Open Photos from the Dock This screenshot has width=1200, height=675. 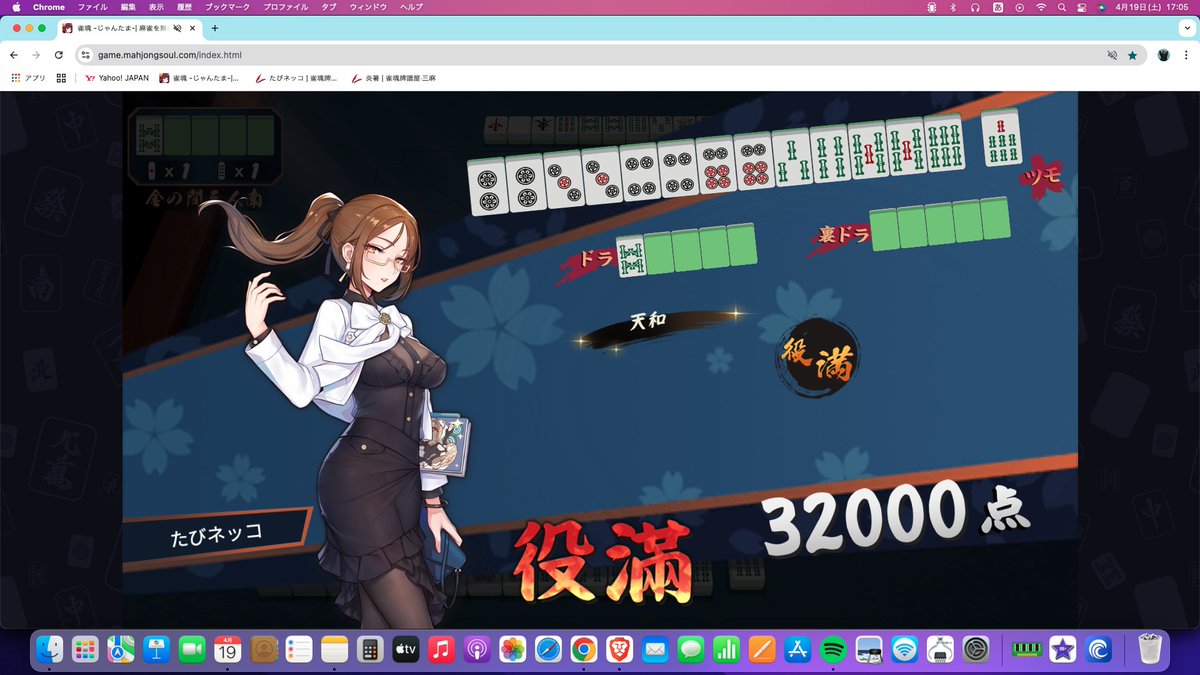513,650
